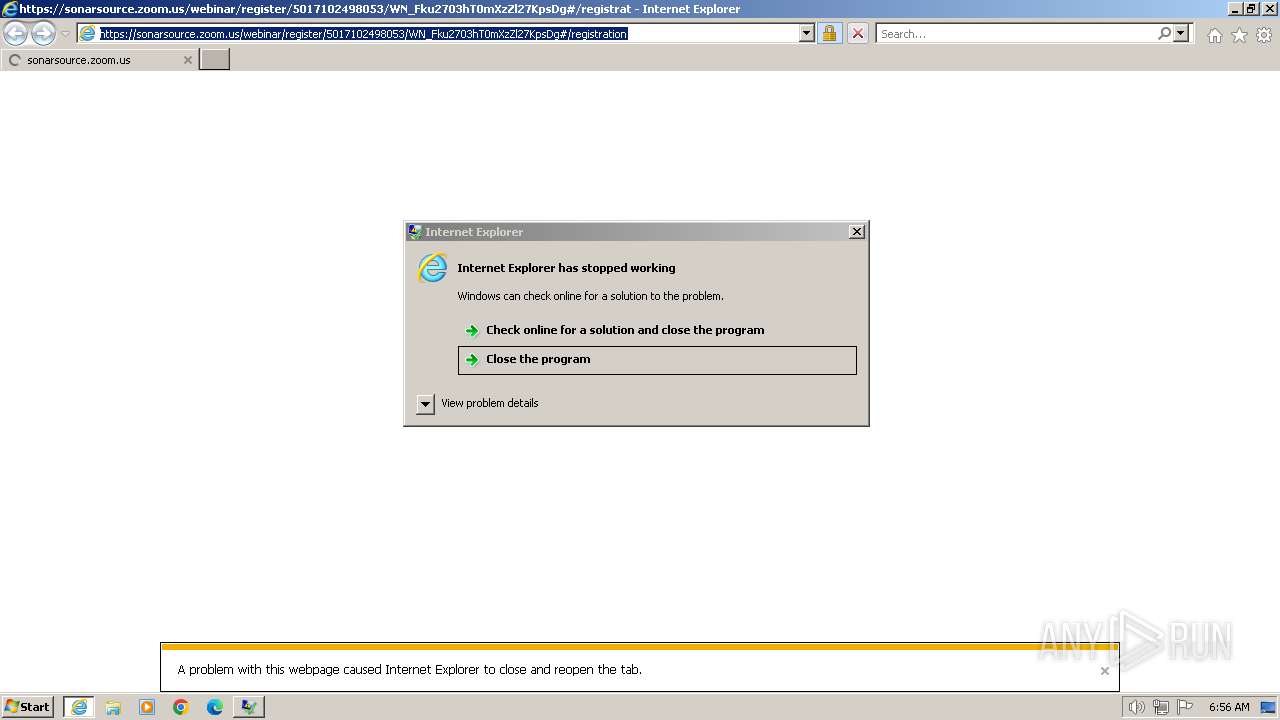
Task: Launch the Media Player taskbar icon
Action: [x=147, y=707]
